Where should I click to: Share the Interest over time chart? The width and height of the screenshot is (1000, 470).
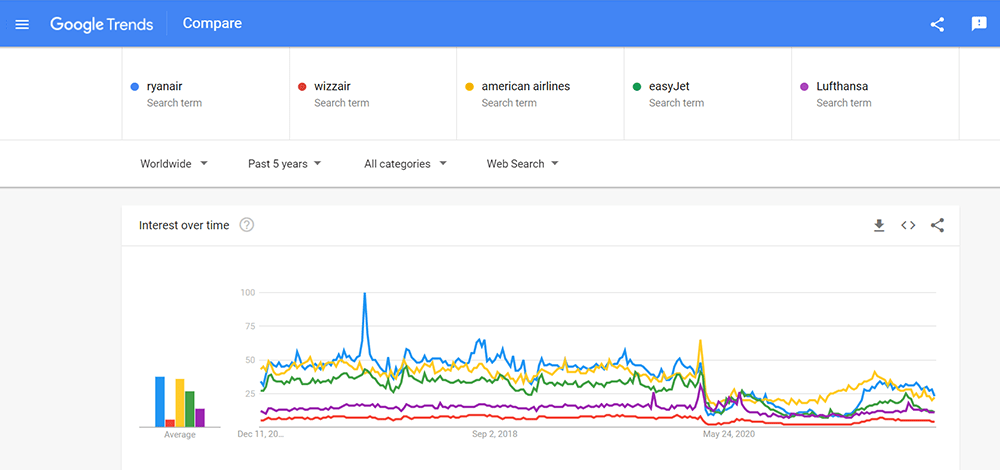point(937,225)
